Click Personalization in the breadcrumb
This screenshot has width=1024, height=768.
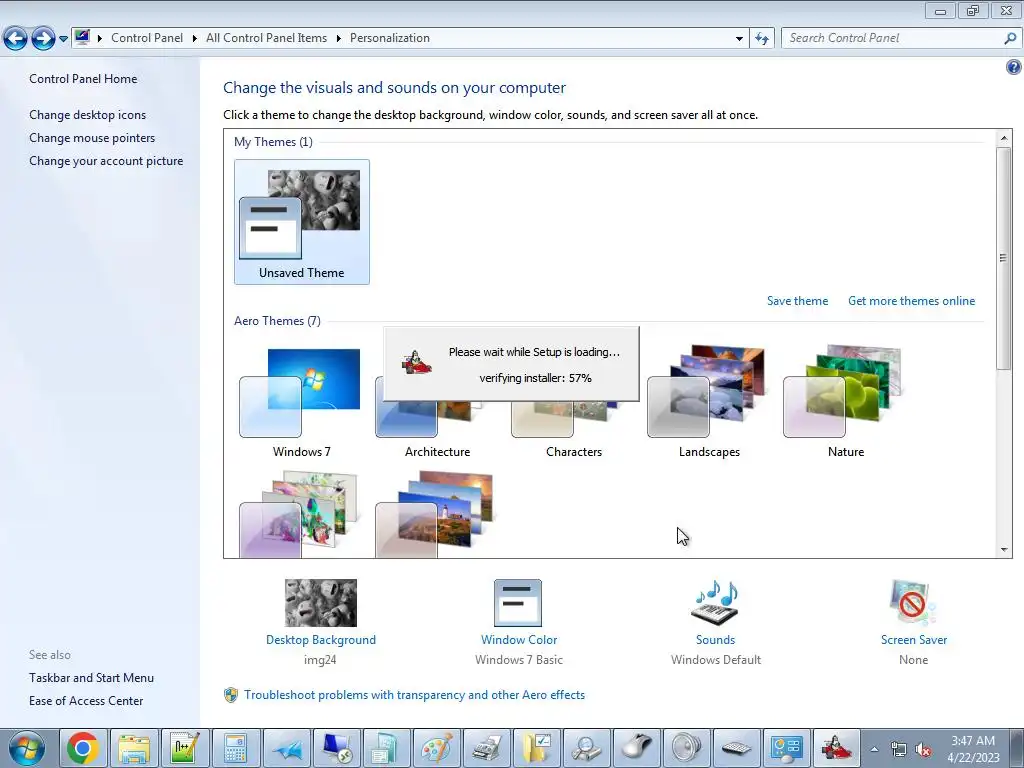[x=390, y=38]
